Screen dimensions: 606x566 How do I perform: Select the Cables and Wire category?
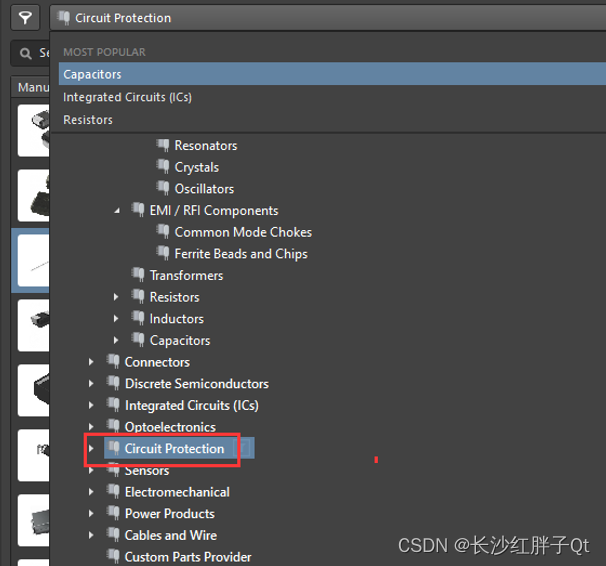pyautogui.click(x=170, y=535)
